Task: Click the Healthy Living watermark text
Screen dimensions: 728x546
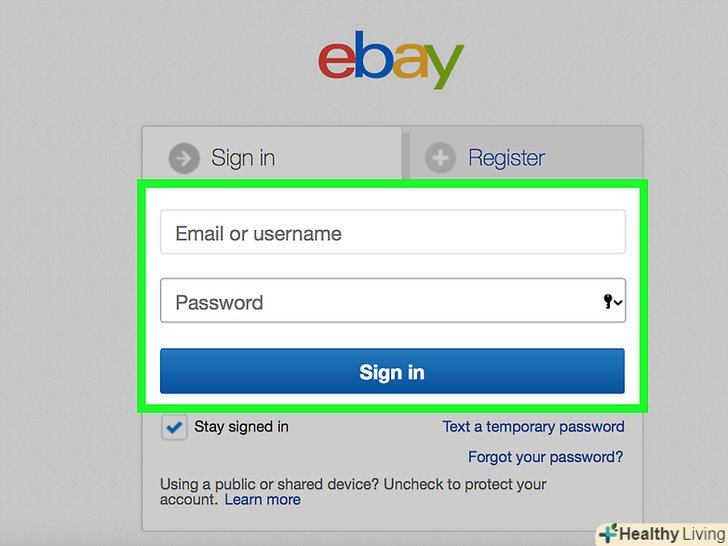Action: (672, 534)
